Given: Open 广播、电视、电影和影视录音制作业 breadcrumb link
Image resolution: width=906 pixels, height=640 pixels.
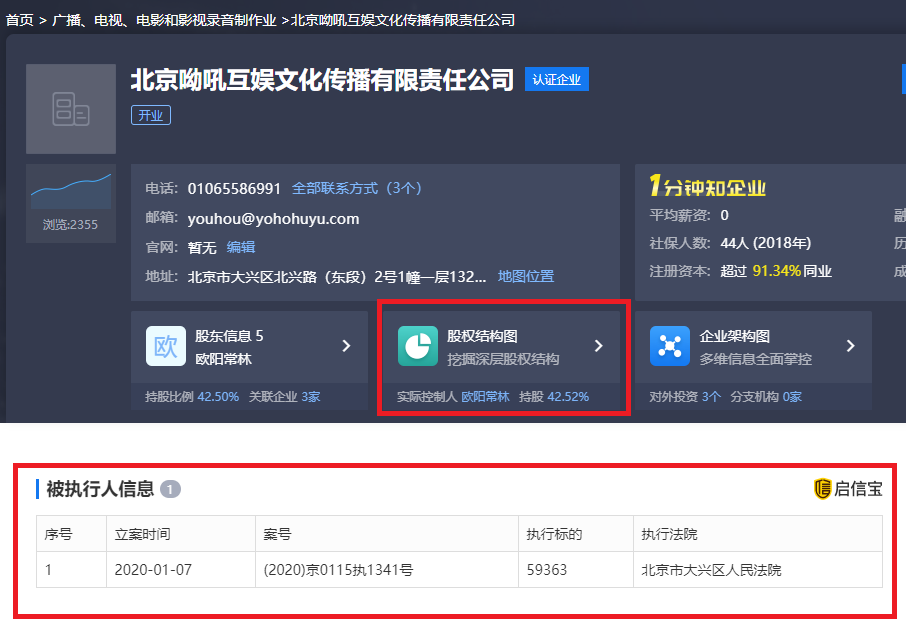Looking at the screenshot, I should click(x=165, y=20).
